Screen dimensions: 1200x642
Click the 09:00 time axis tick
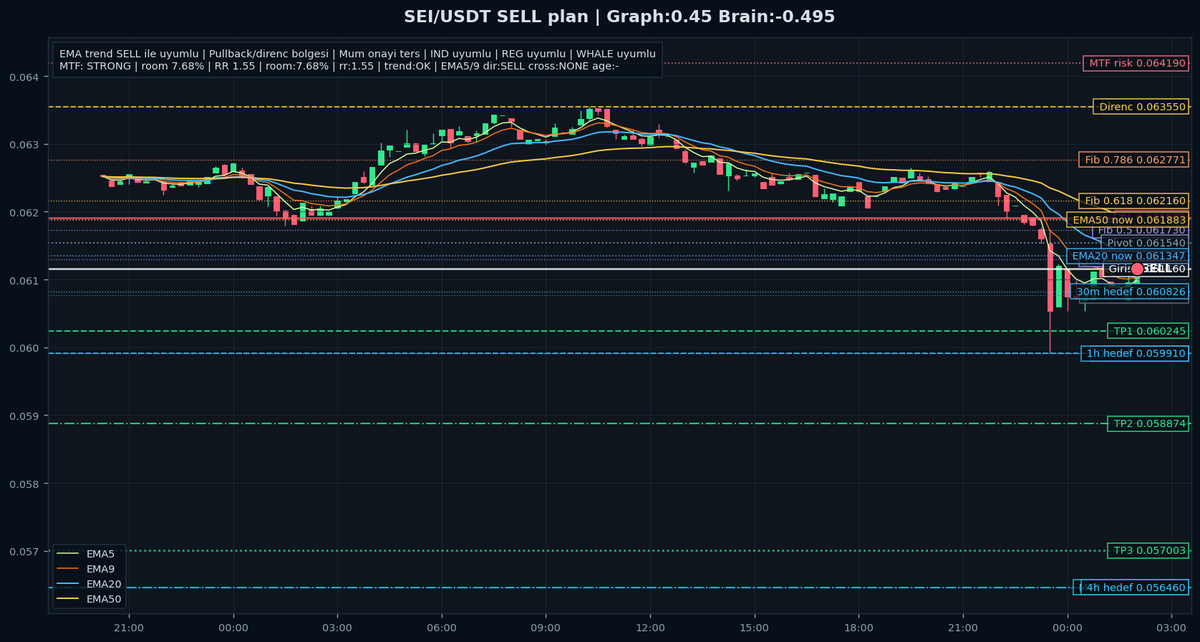[546, 627]
